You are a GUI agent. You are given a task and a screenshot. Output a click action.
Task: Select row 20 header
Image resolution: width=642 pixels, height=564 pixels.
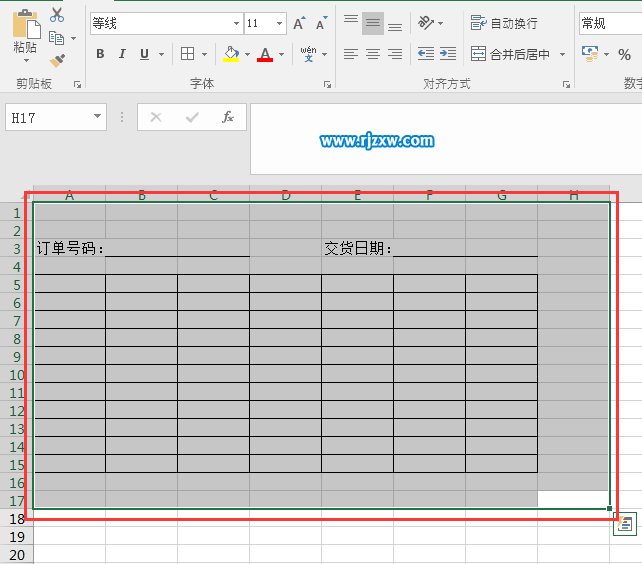pos(16,555)
